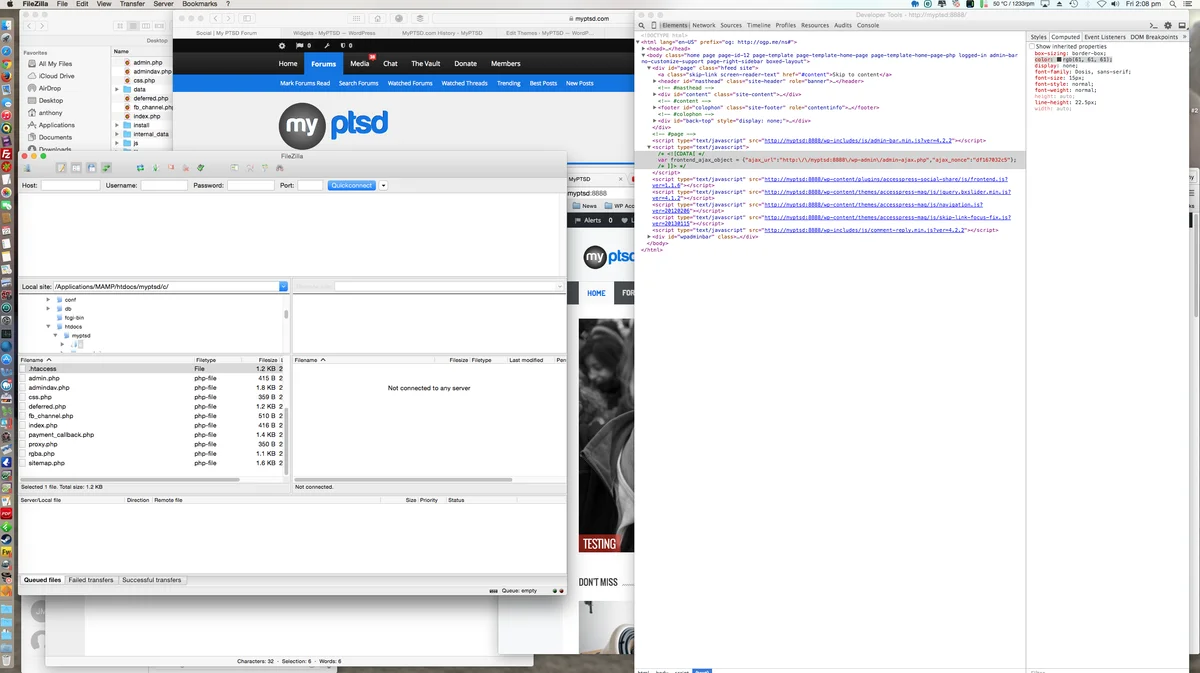Click Forums in MyPTSD navigation
The image size is (1200, 673).
pos(323,63)
